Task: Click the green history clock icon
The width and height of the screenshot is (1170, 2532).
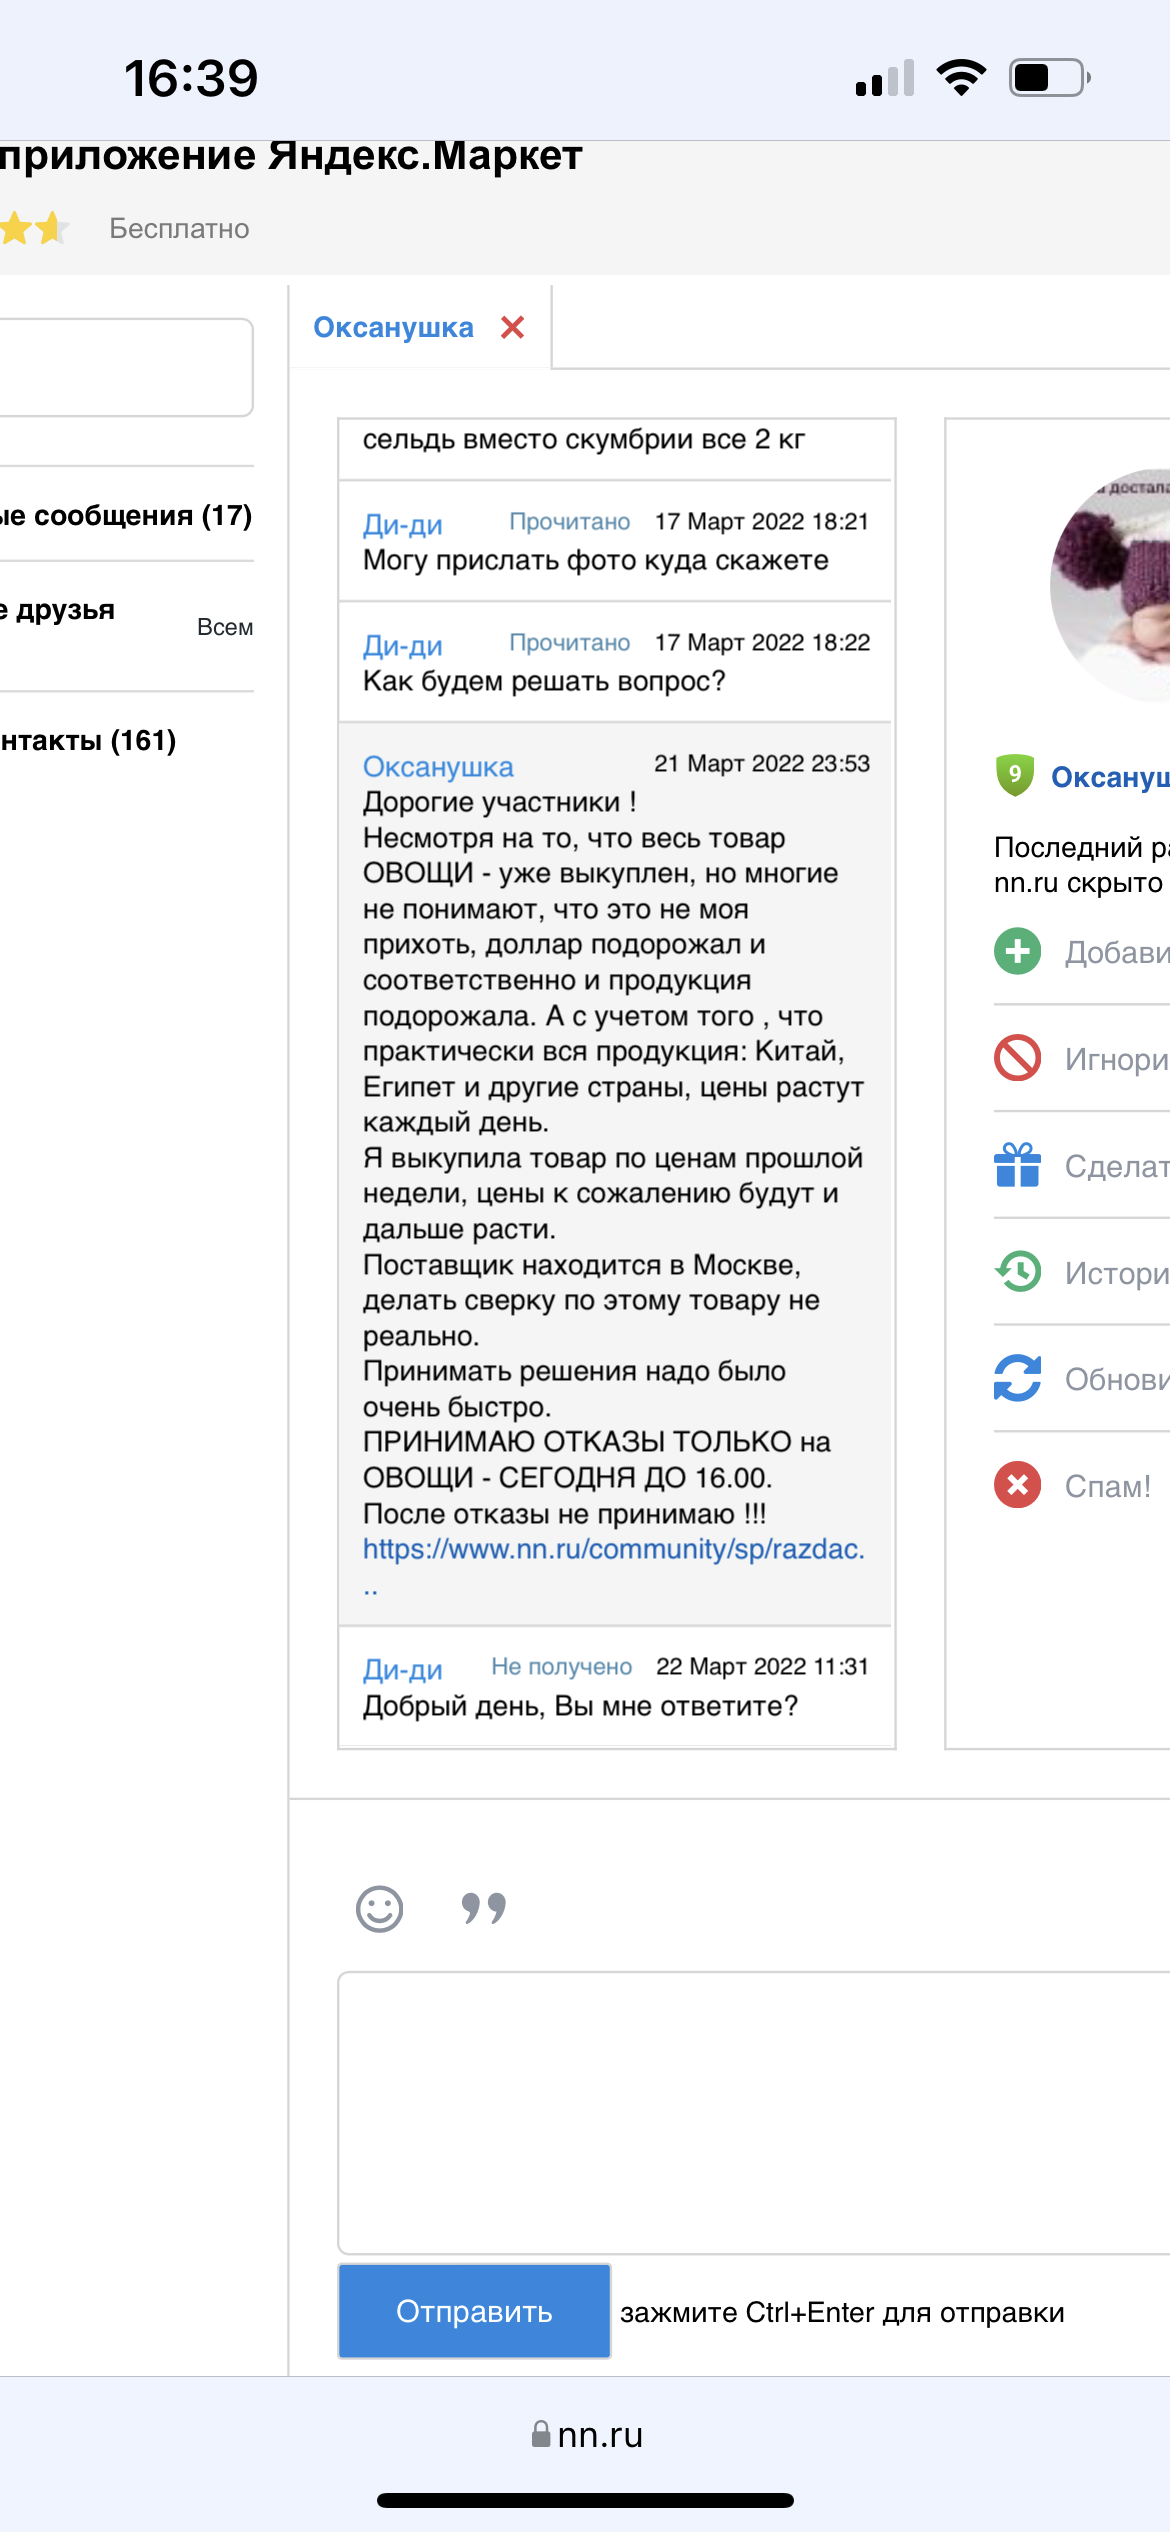Action: [x=1018, y=1272]
